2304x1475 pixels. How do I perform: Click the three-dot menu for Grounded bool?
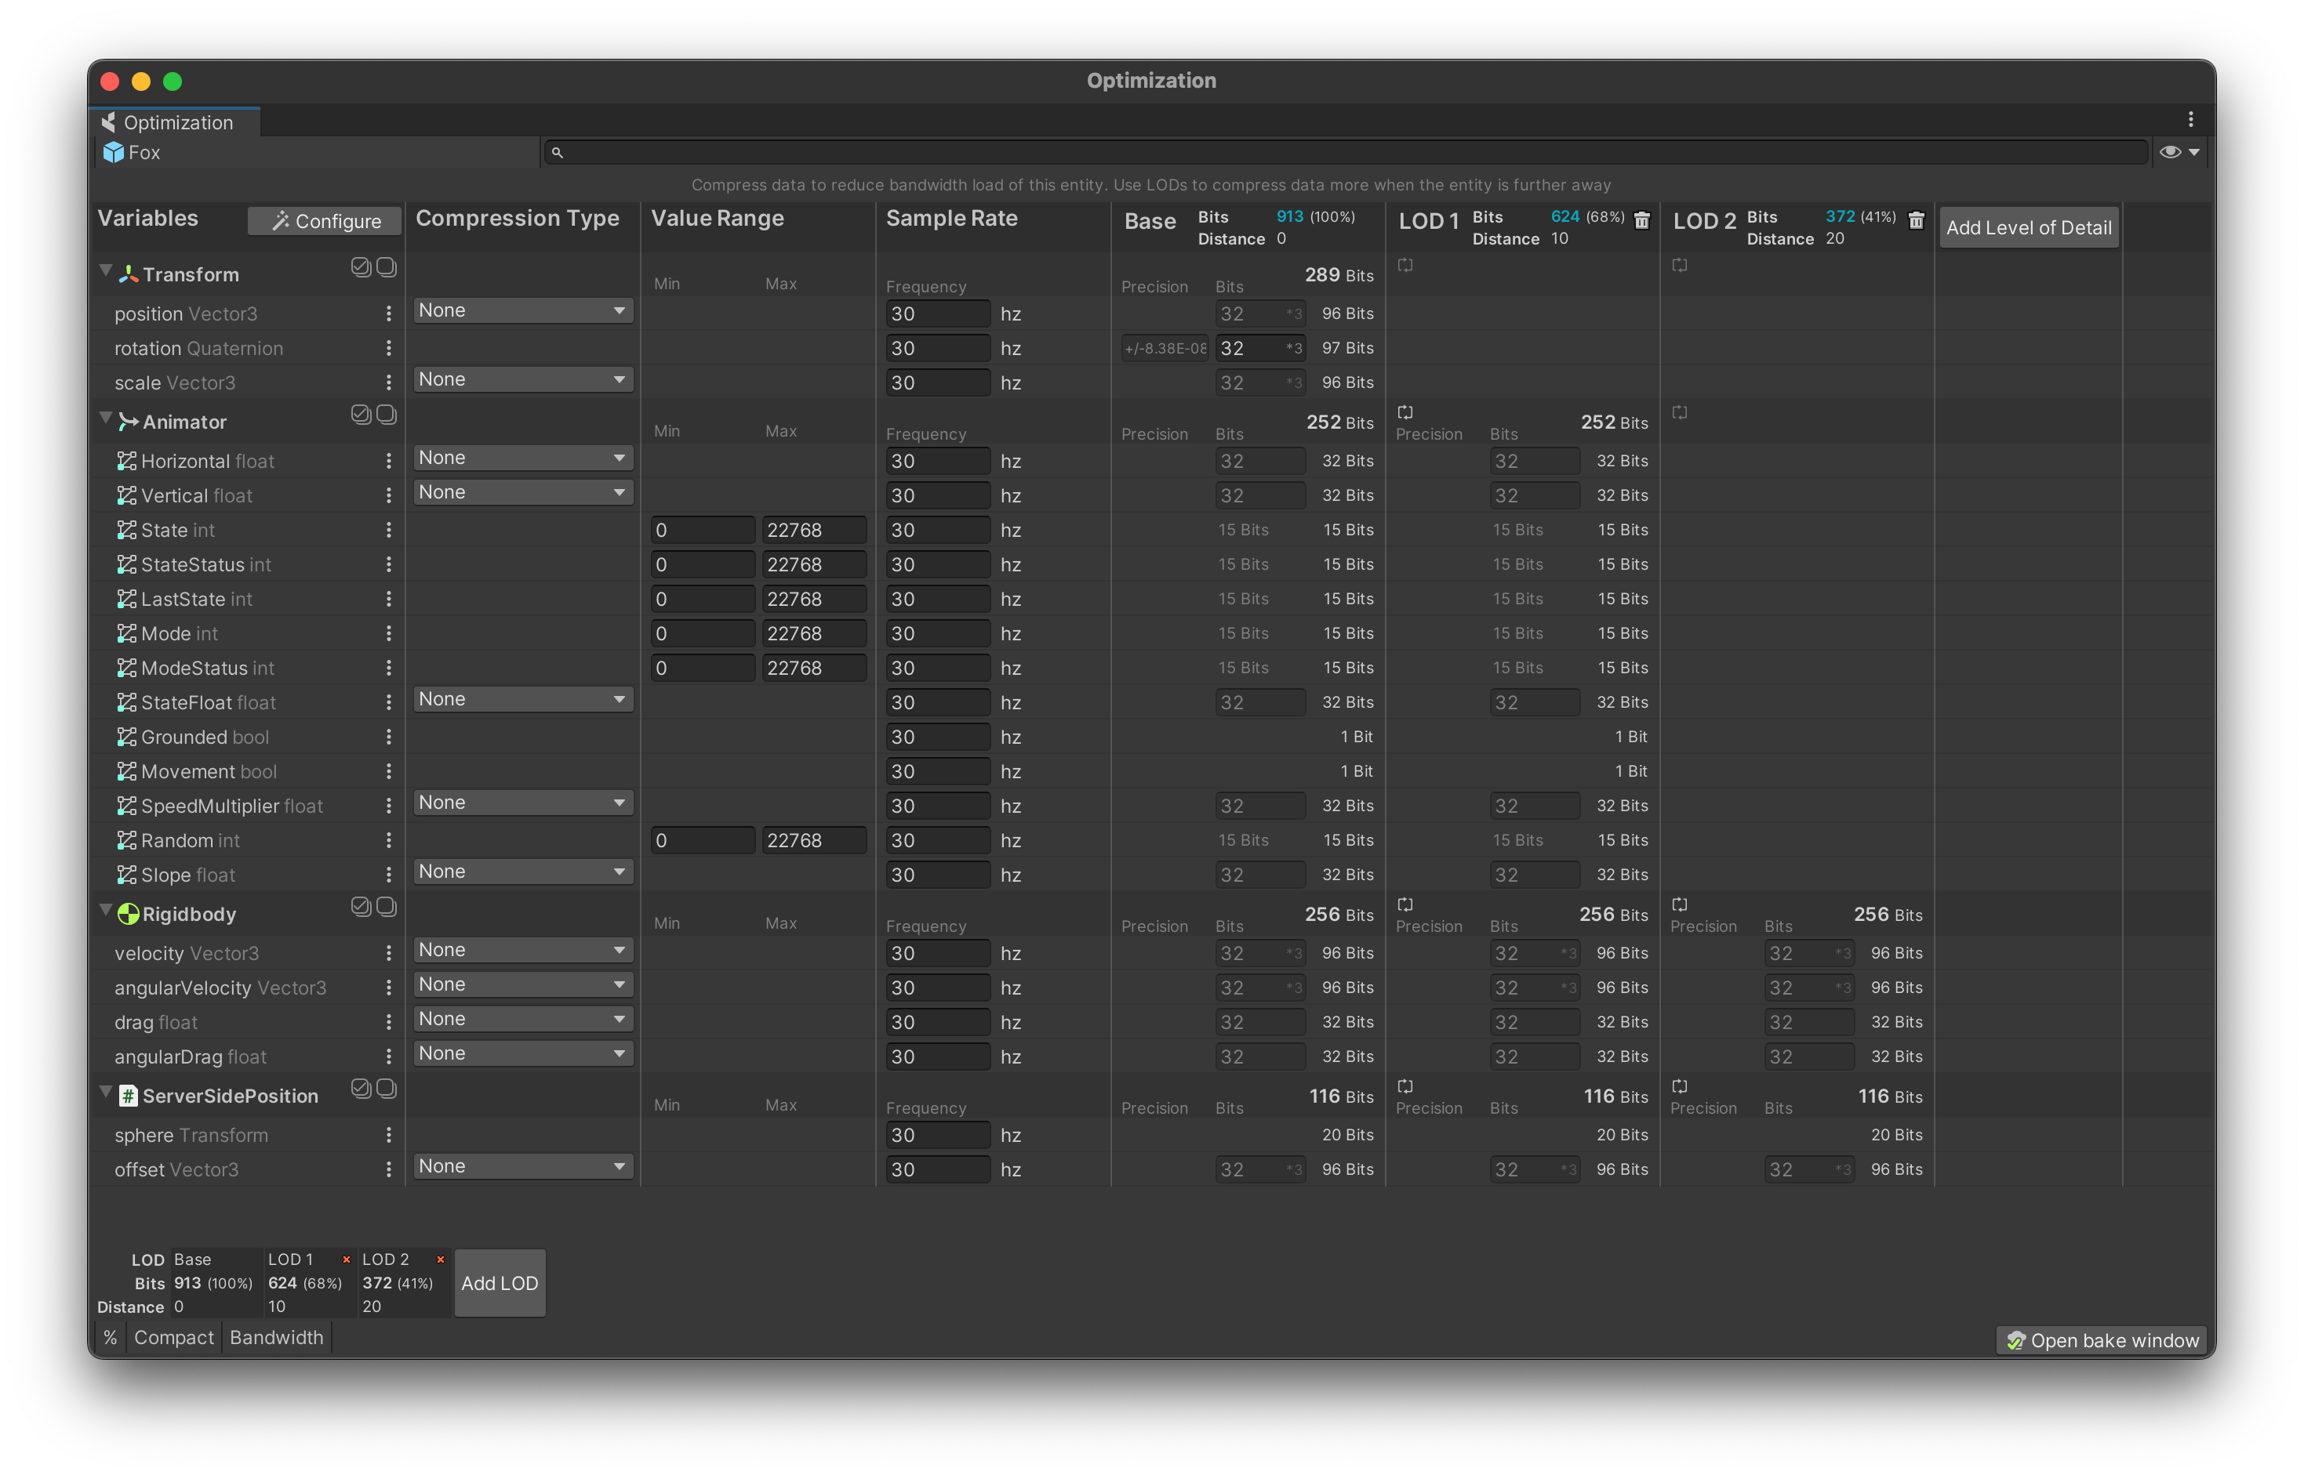pos(389,737)
